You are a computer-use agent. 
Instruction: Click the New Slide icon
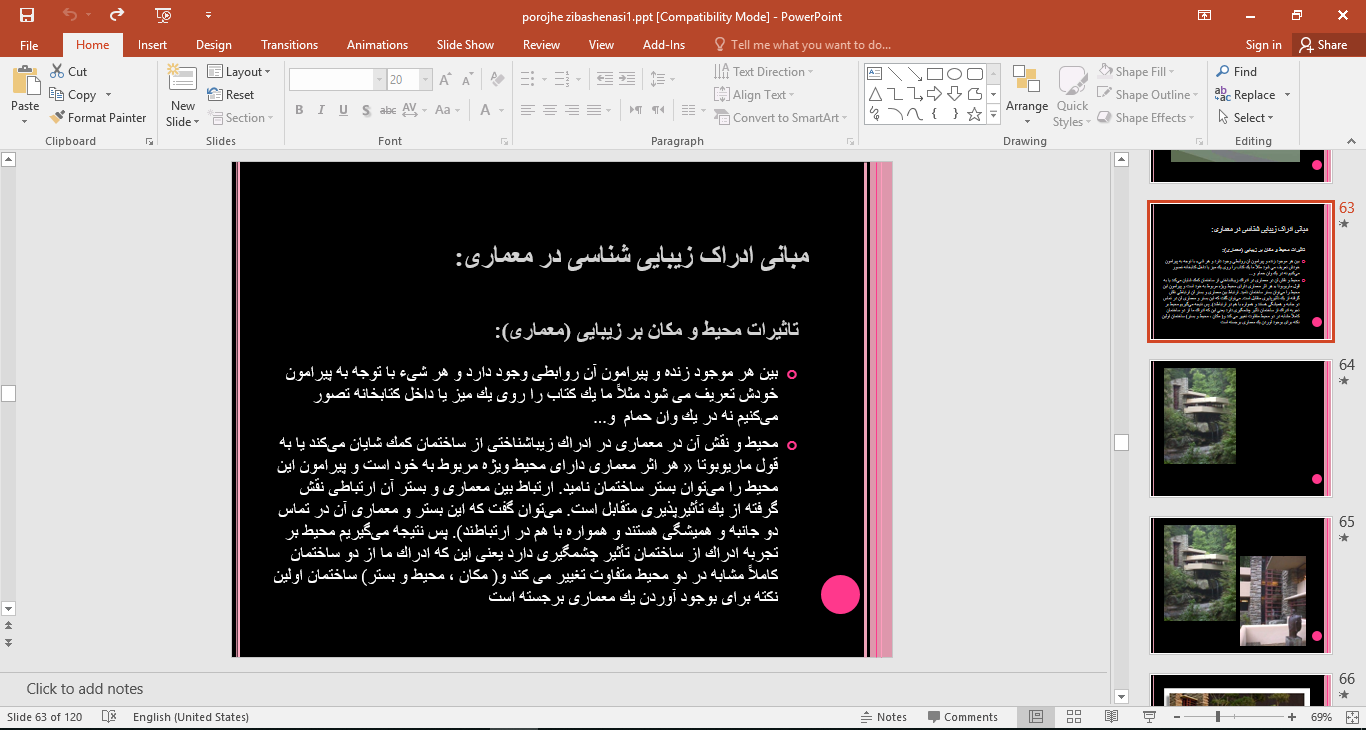tap(182, 79)
